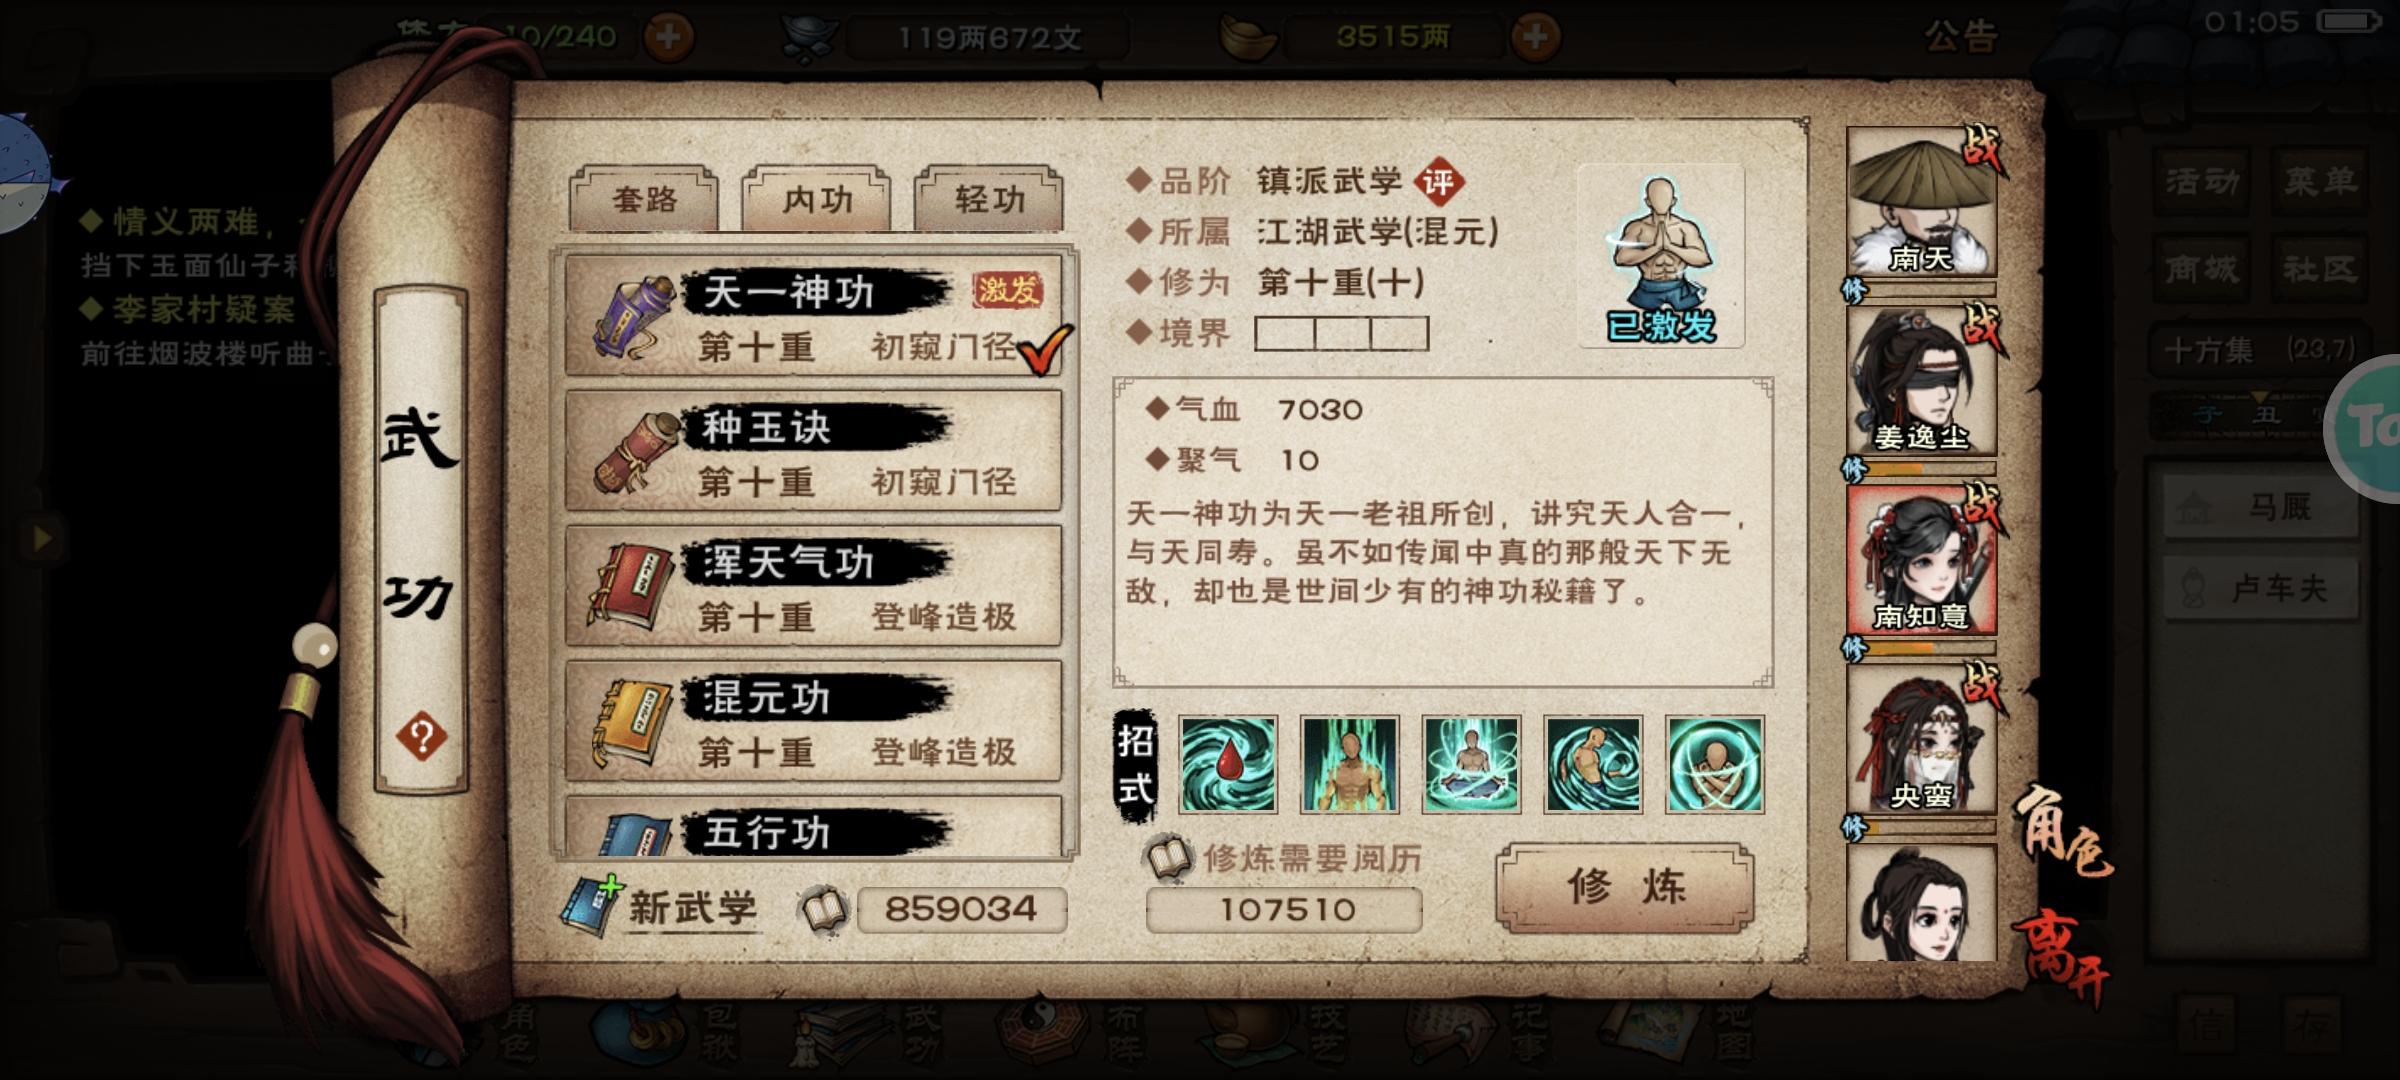The height and width of the screenshot is (1080, 2400).
Task: Select the 浑天气功 skill entry
Action: click(x=813, y=586)
